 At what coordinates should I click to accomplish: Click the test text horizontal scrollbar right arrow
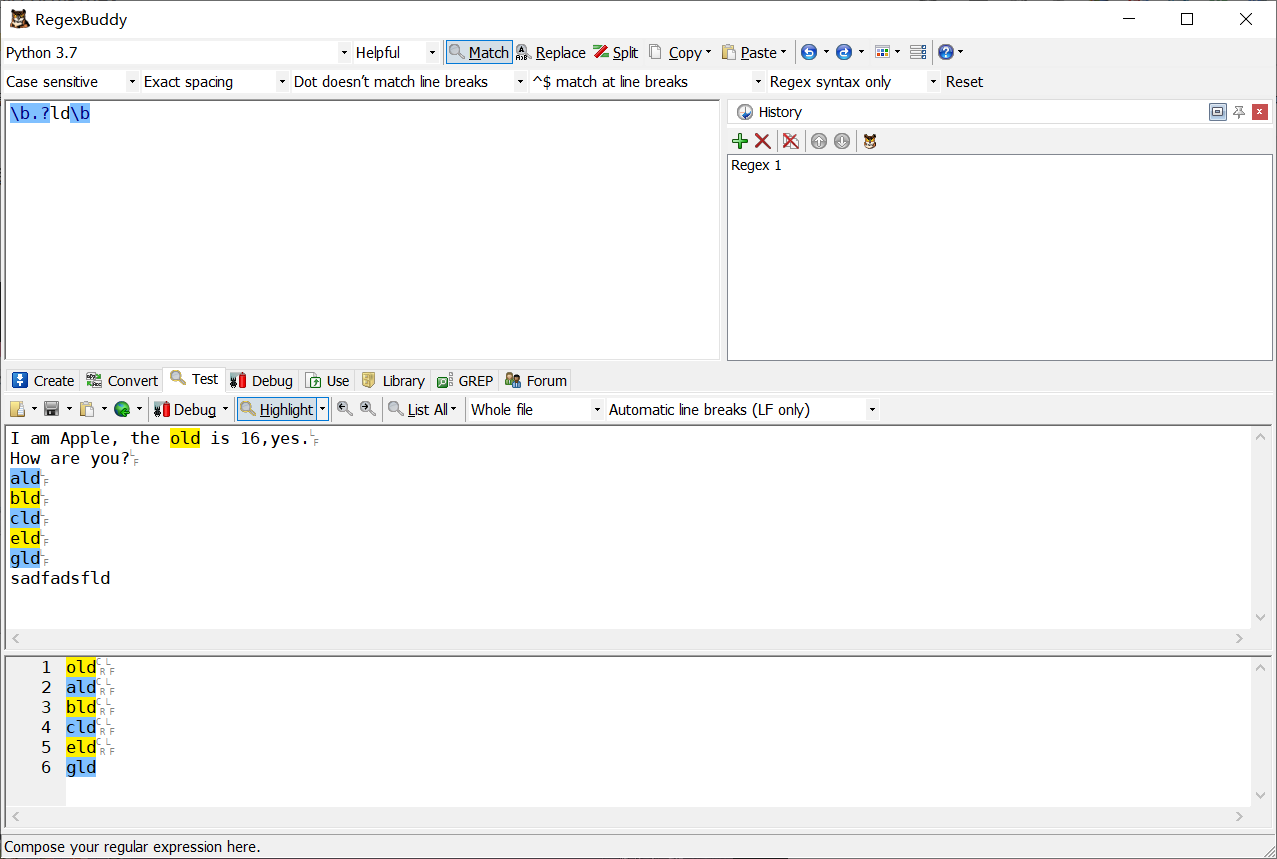coord(1240,638)
